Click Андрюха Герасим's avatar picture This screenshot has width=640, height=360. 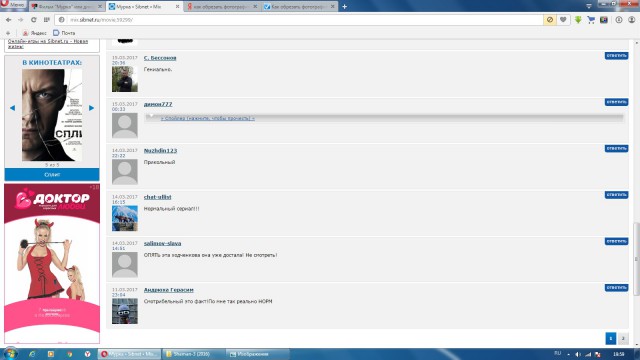(125, 311)
